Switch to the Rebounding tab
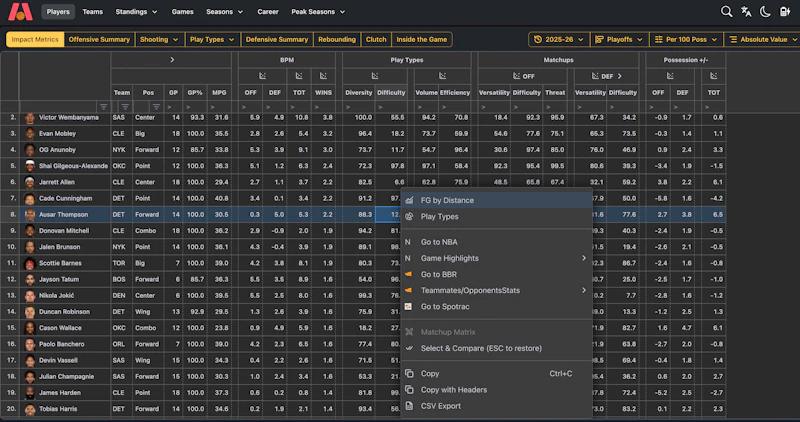800x422 pixels. point(337,39)
